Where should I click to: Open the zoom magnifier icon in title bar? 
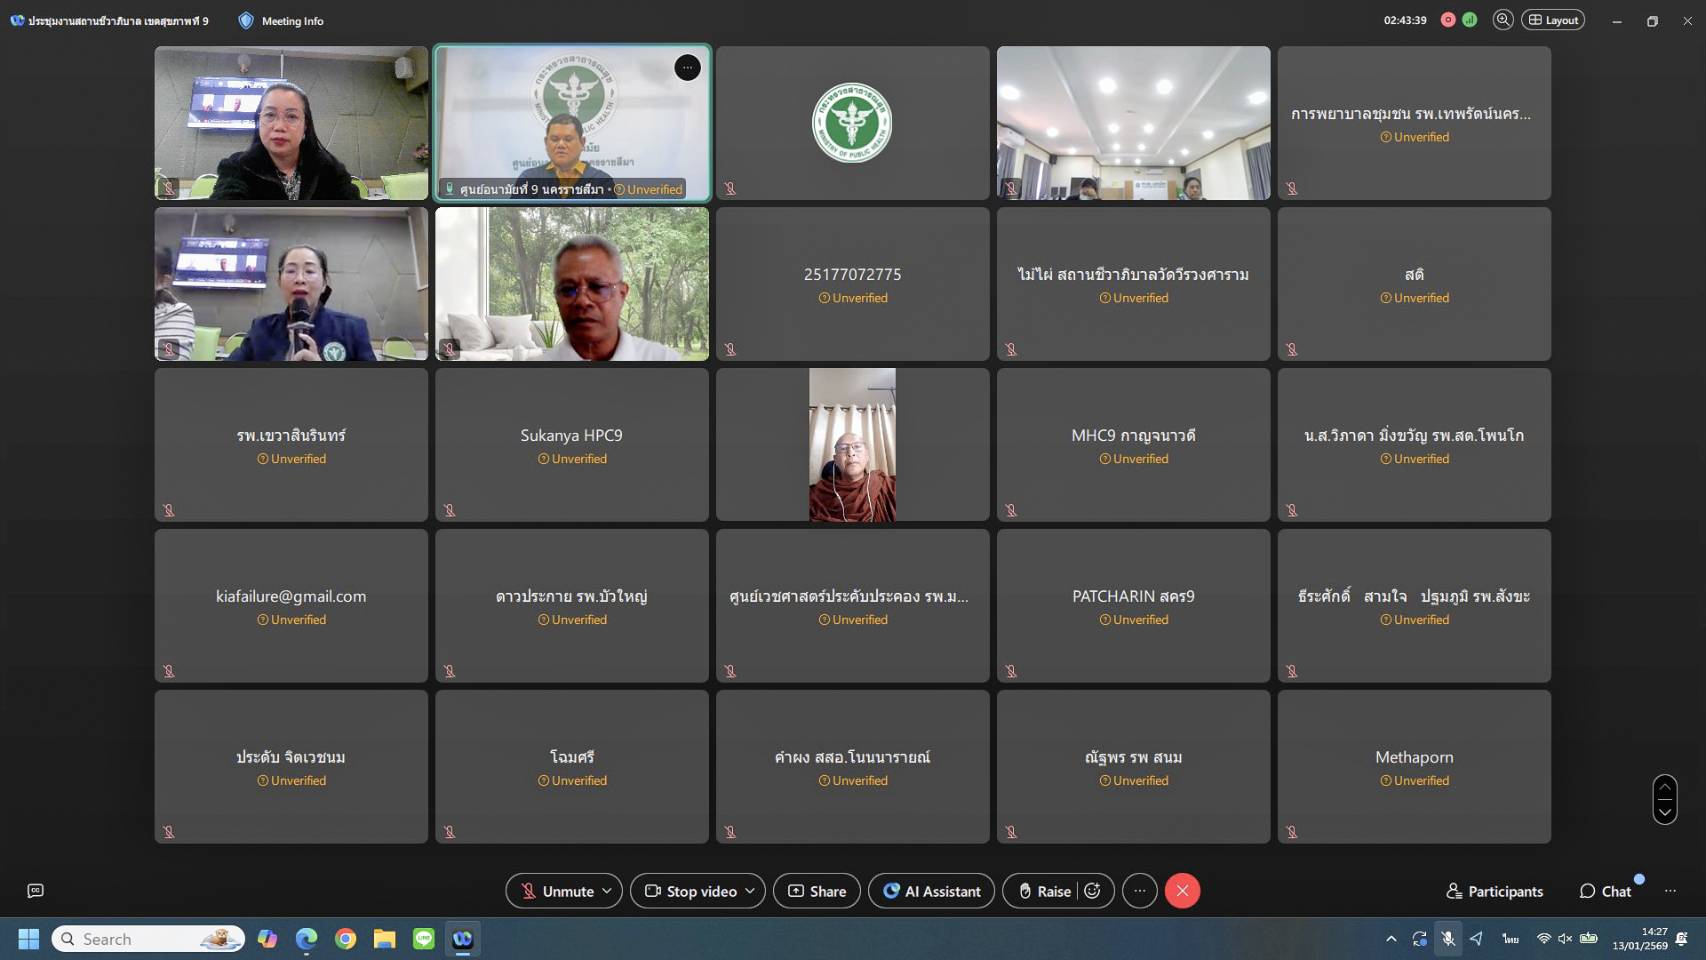click(1502, 20)
